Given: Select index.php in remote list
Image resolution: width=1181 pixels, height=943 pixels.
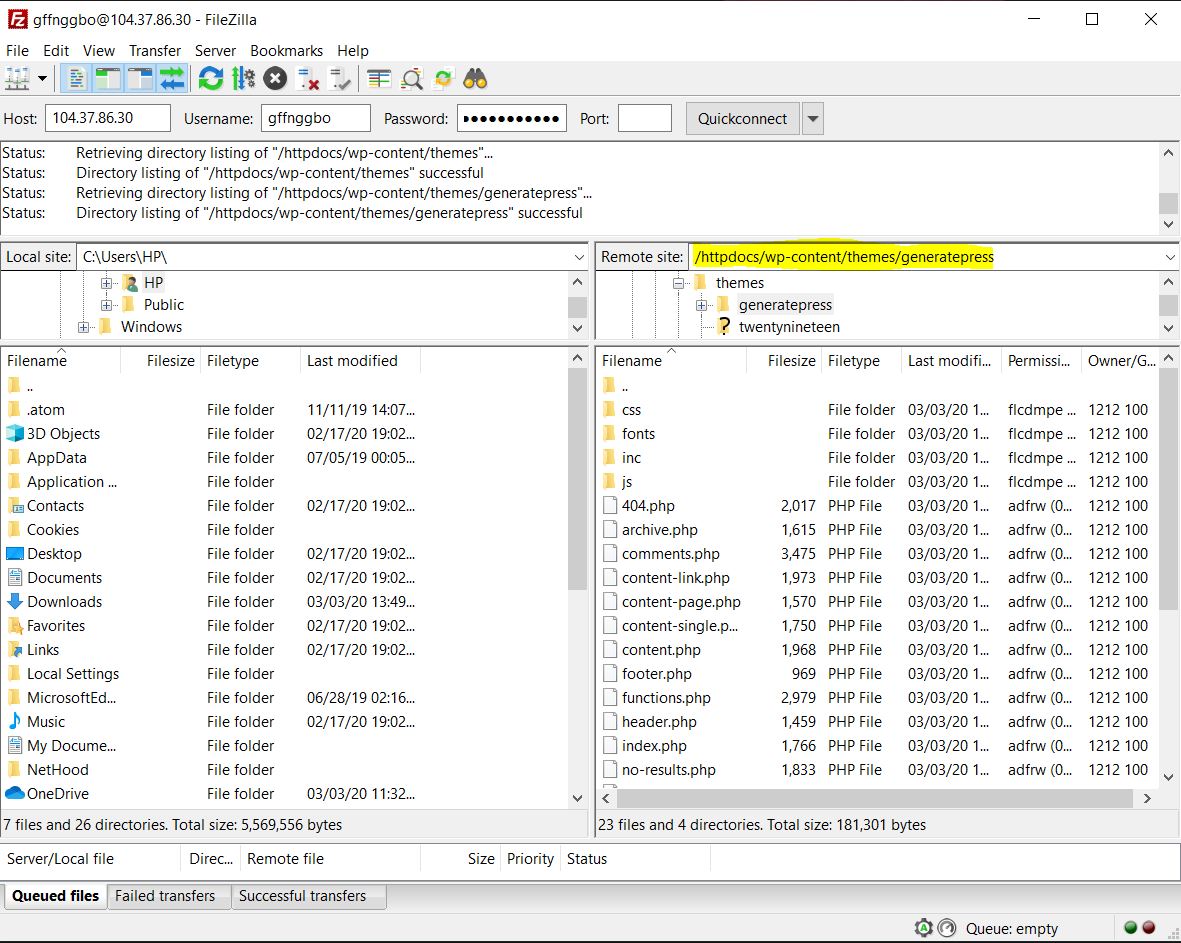Looking at the screenshot, I should [654, 746].
